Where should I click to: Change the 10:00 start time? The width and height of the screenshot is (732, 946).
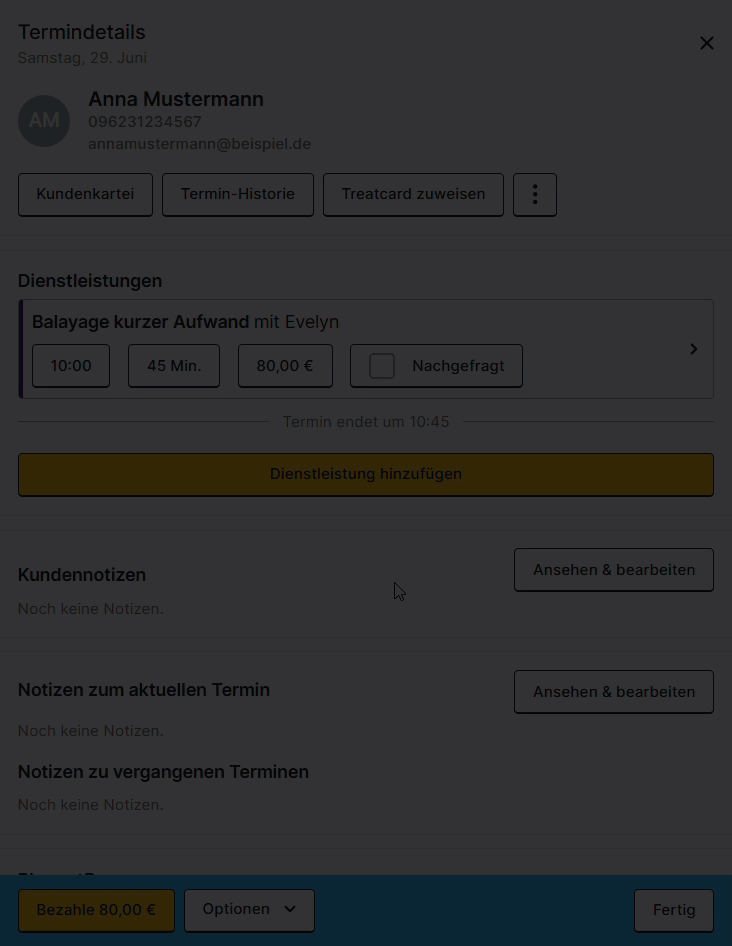71,366
